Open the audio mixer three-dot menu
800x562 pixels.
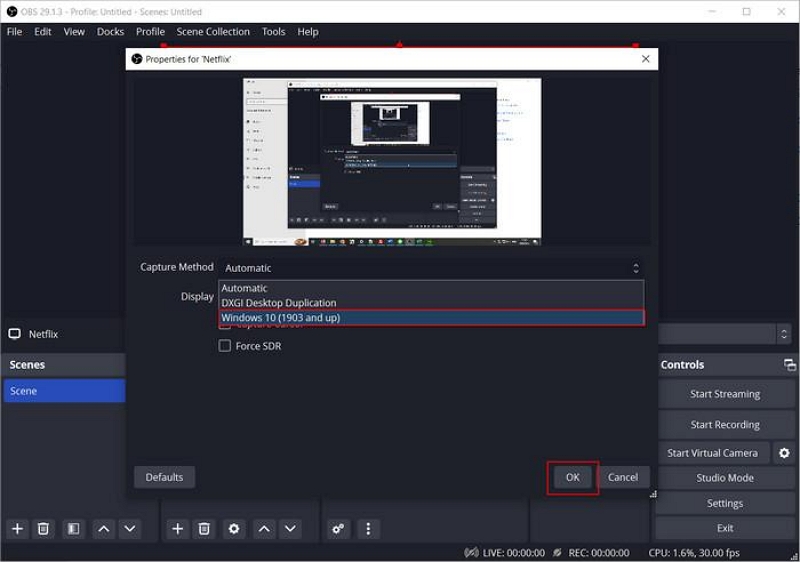pos(368,528)
